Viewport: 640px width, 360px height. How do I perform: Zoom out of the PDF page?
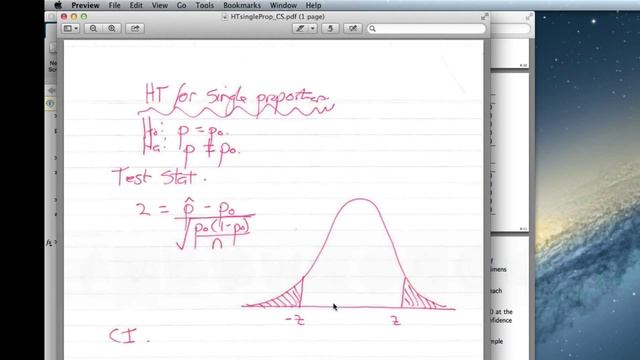(x=93, y=28)
